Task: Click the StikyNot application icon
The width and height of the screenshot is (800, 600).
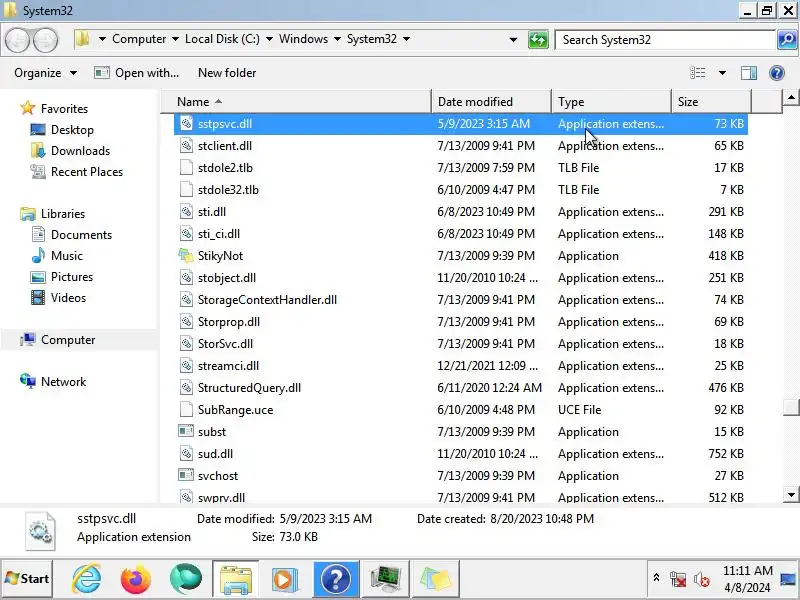Action: tap(186, 256)
